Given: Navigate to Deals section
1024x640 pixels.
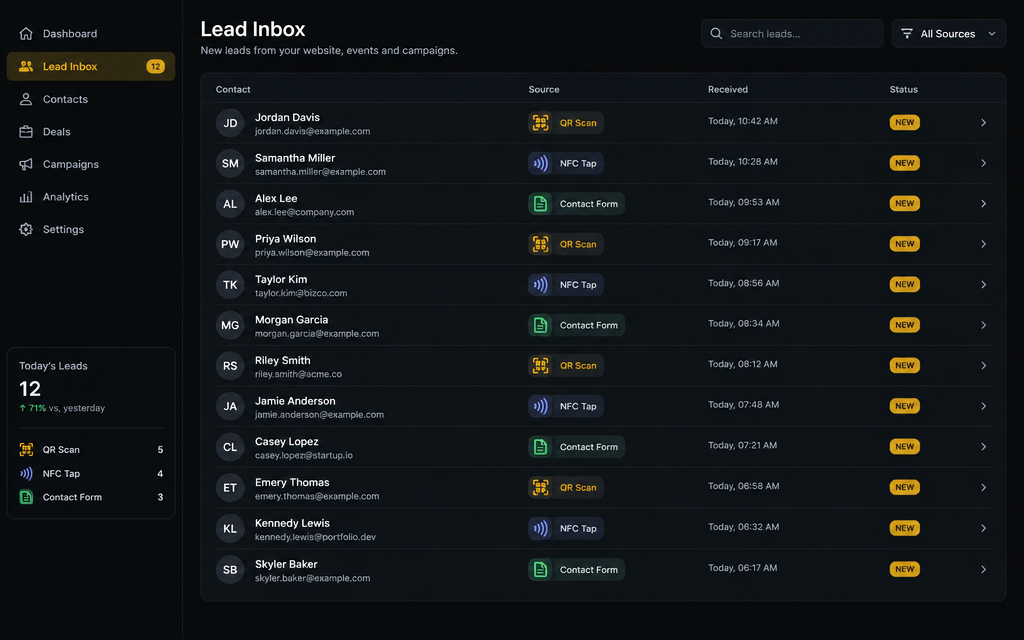Looking at the screenshot, I should [91, 132].
